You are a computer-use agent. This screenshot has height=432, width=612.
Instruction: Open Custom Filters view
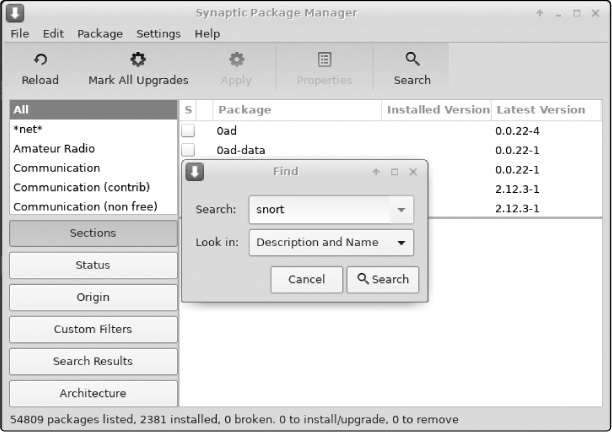(93, 329)
